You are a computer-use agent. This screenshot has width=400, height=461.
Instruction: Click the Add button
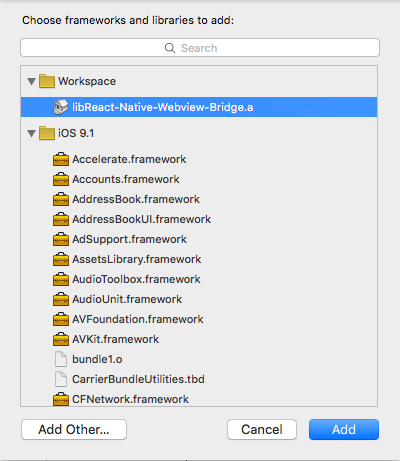tap(344, 429)
